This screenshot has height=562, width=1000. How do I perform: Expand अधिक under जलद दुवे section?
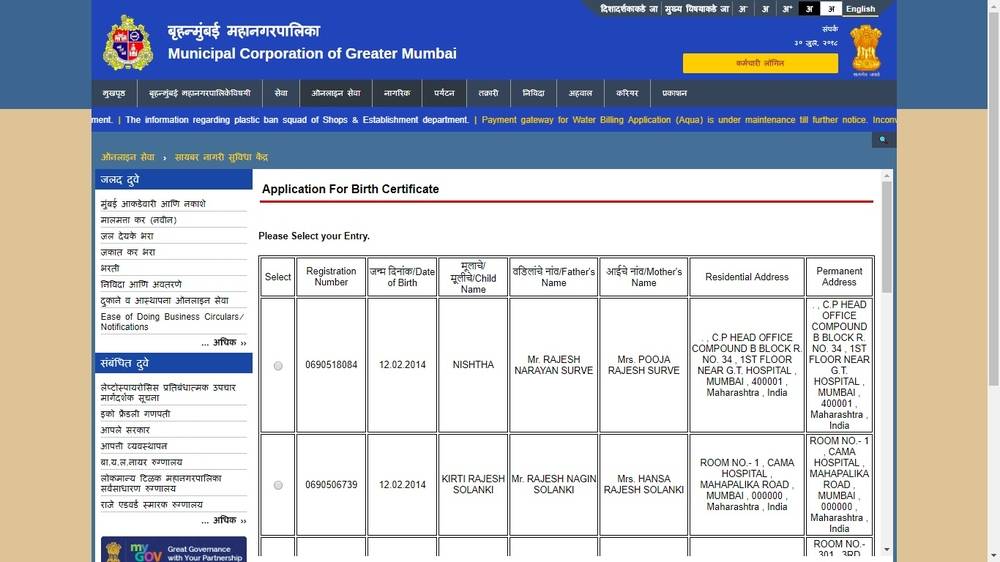224,343
